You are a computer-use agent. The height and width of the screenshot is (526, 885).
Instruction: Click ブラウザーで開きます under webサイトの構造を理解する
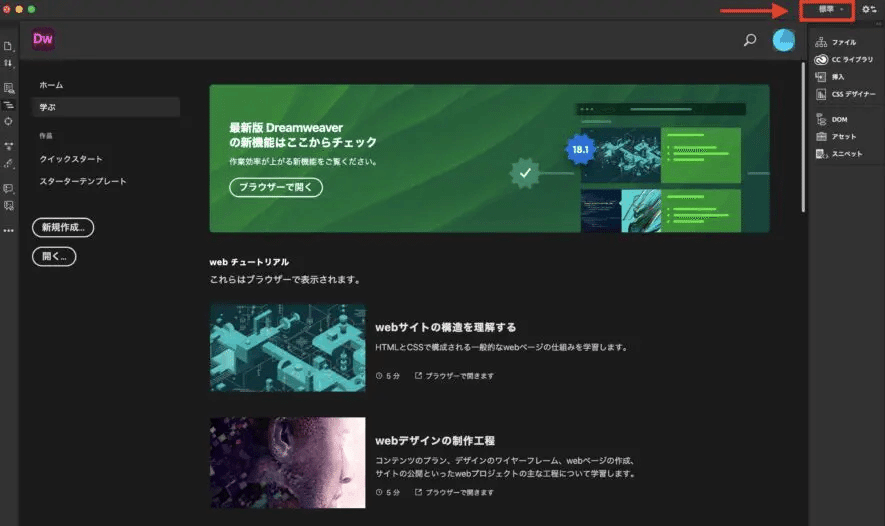pyautogui.click(x=454, y=376)
